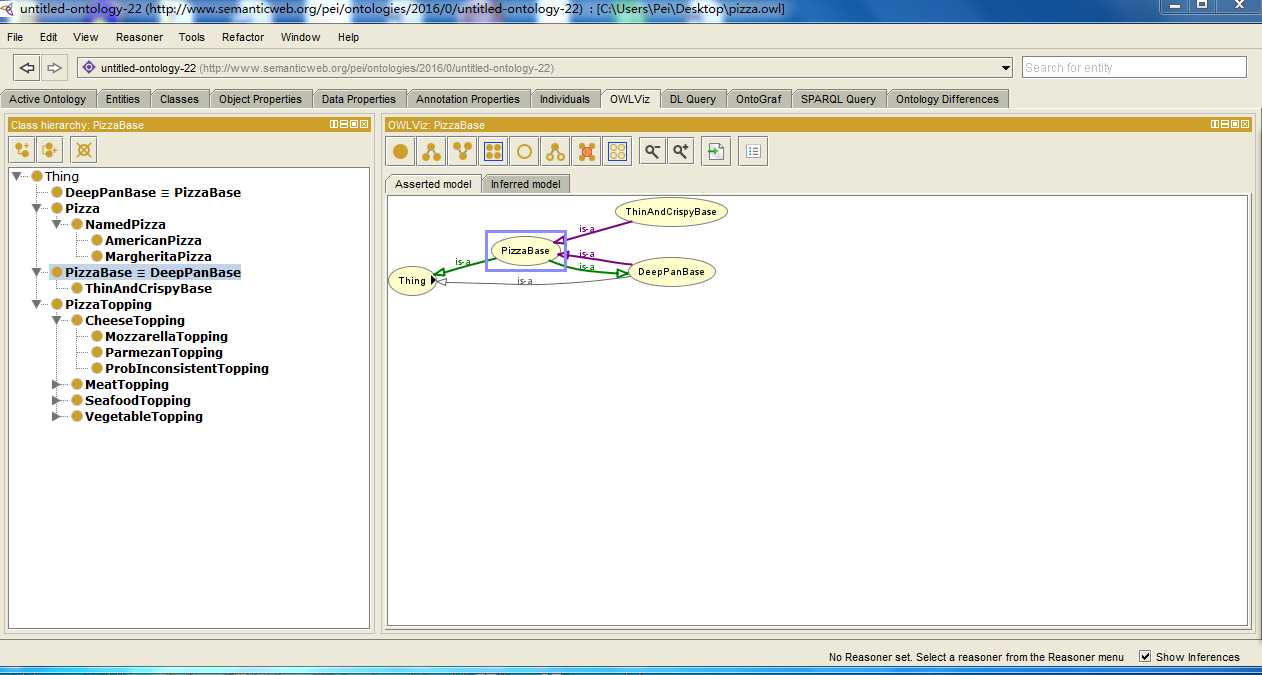
Task: Close the OWLViz panel via header icon
Action: pos(1245,124)
